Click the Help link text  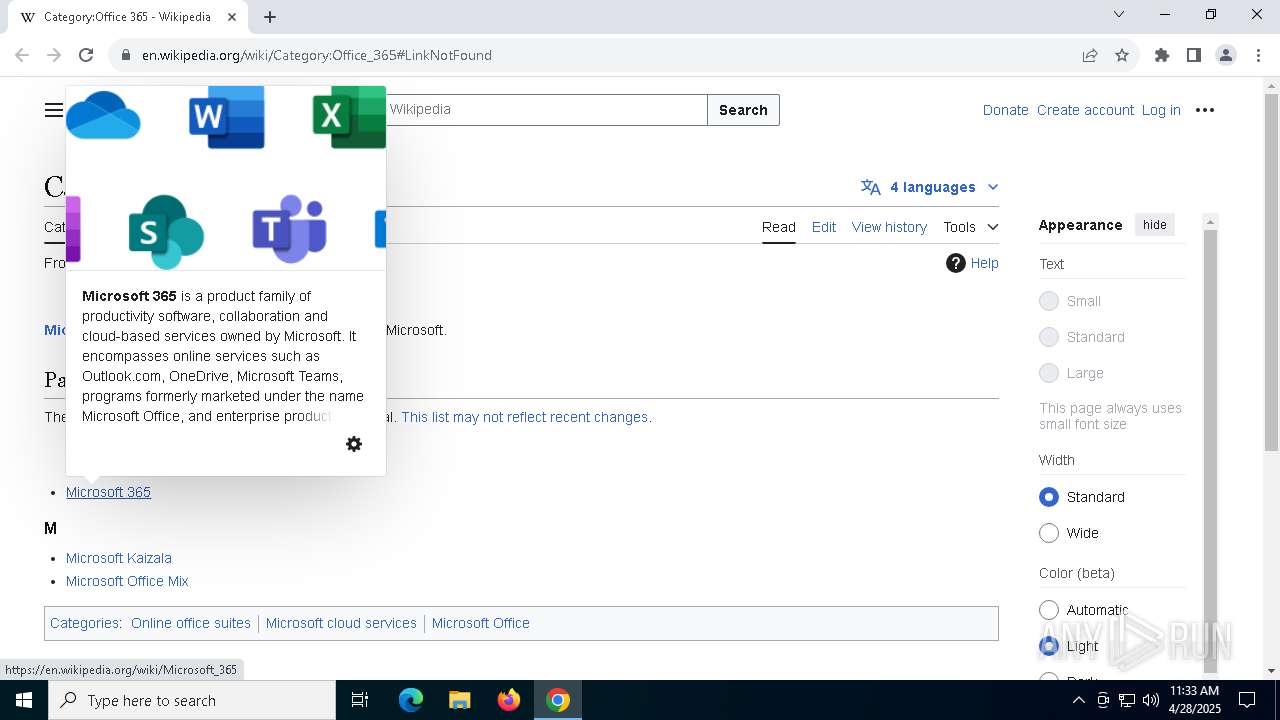(x=984, y=263)
